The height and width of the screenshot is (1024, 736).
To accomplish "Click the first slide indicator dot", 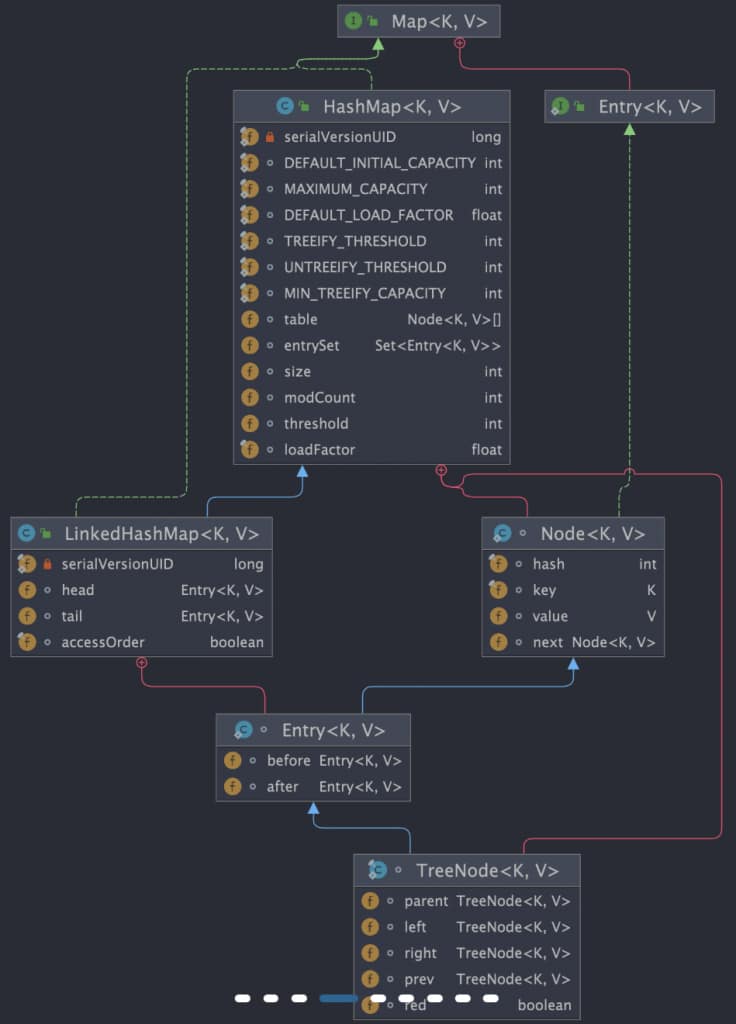I will coord(243,998).
